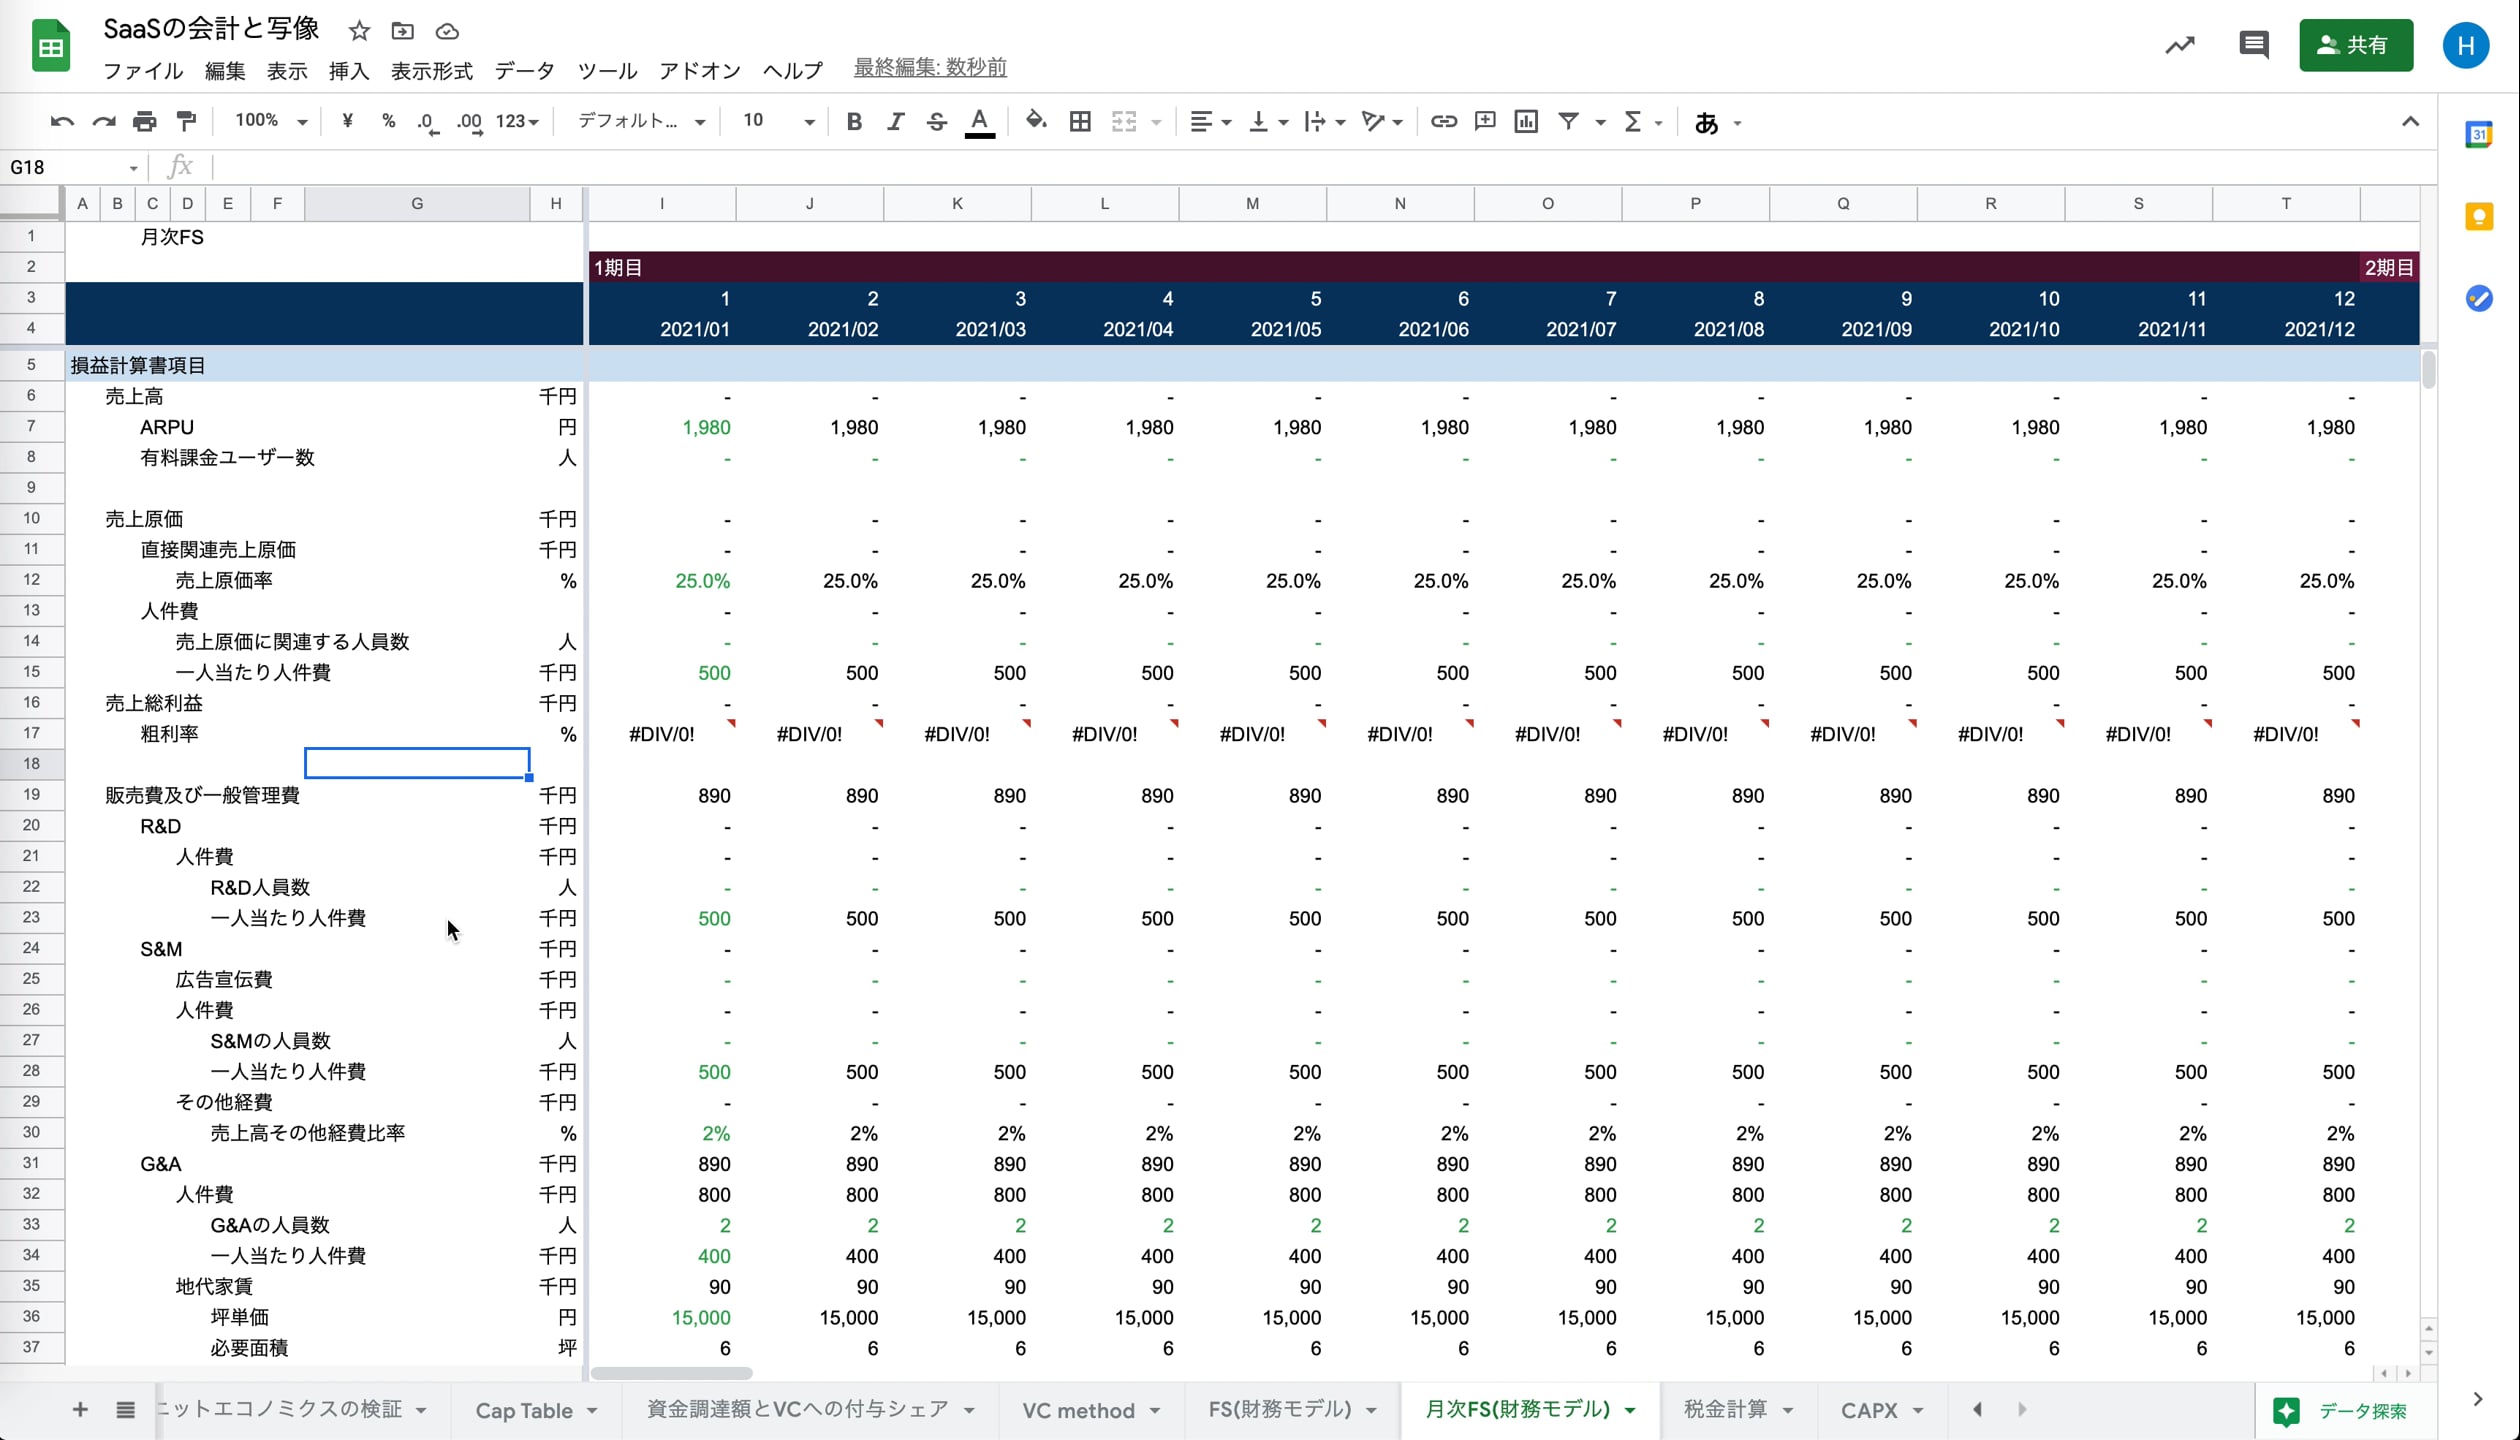
Task: Open the functions sigma icon
Action: 1632,122
